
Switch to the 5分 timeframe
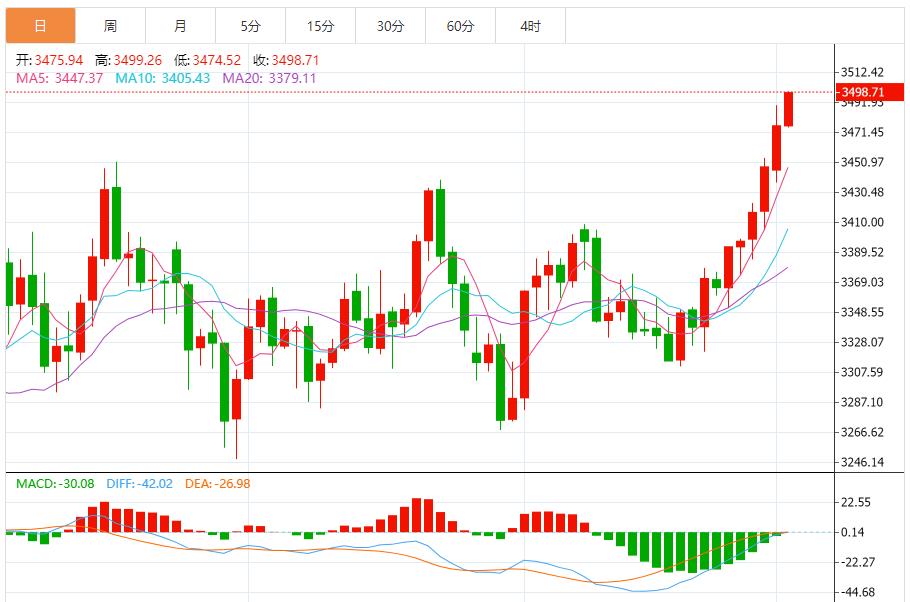click(x=250, y=26)
